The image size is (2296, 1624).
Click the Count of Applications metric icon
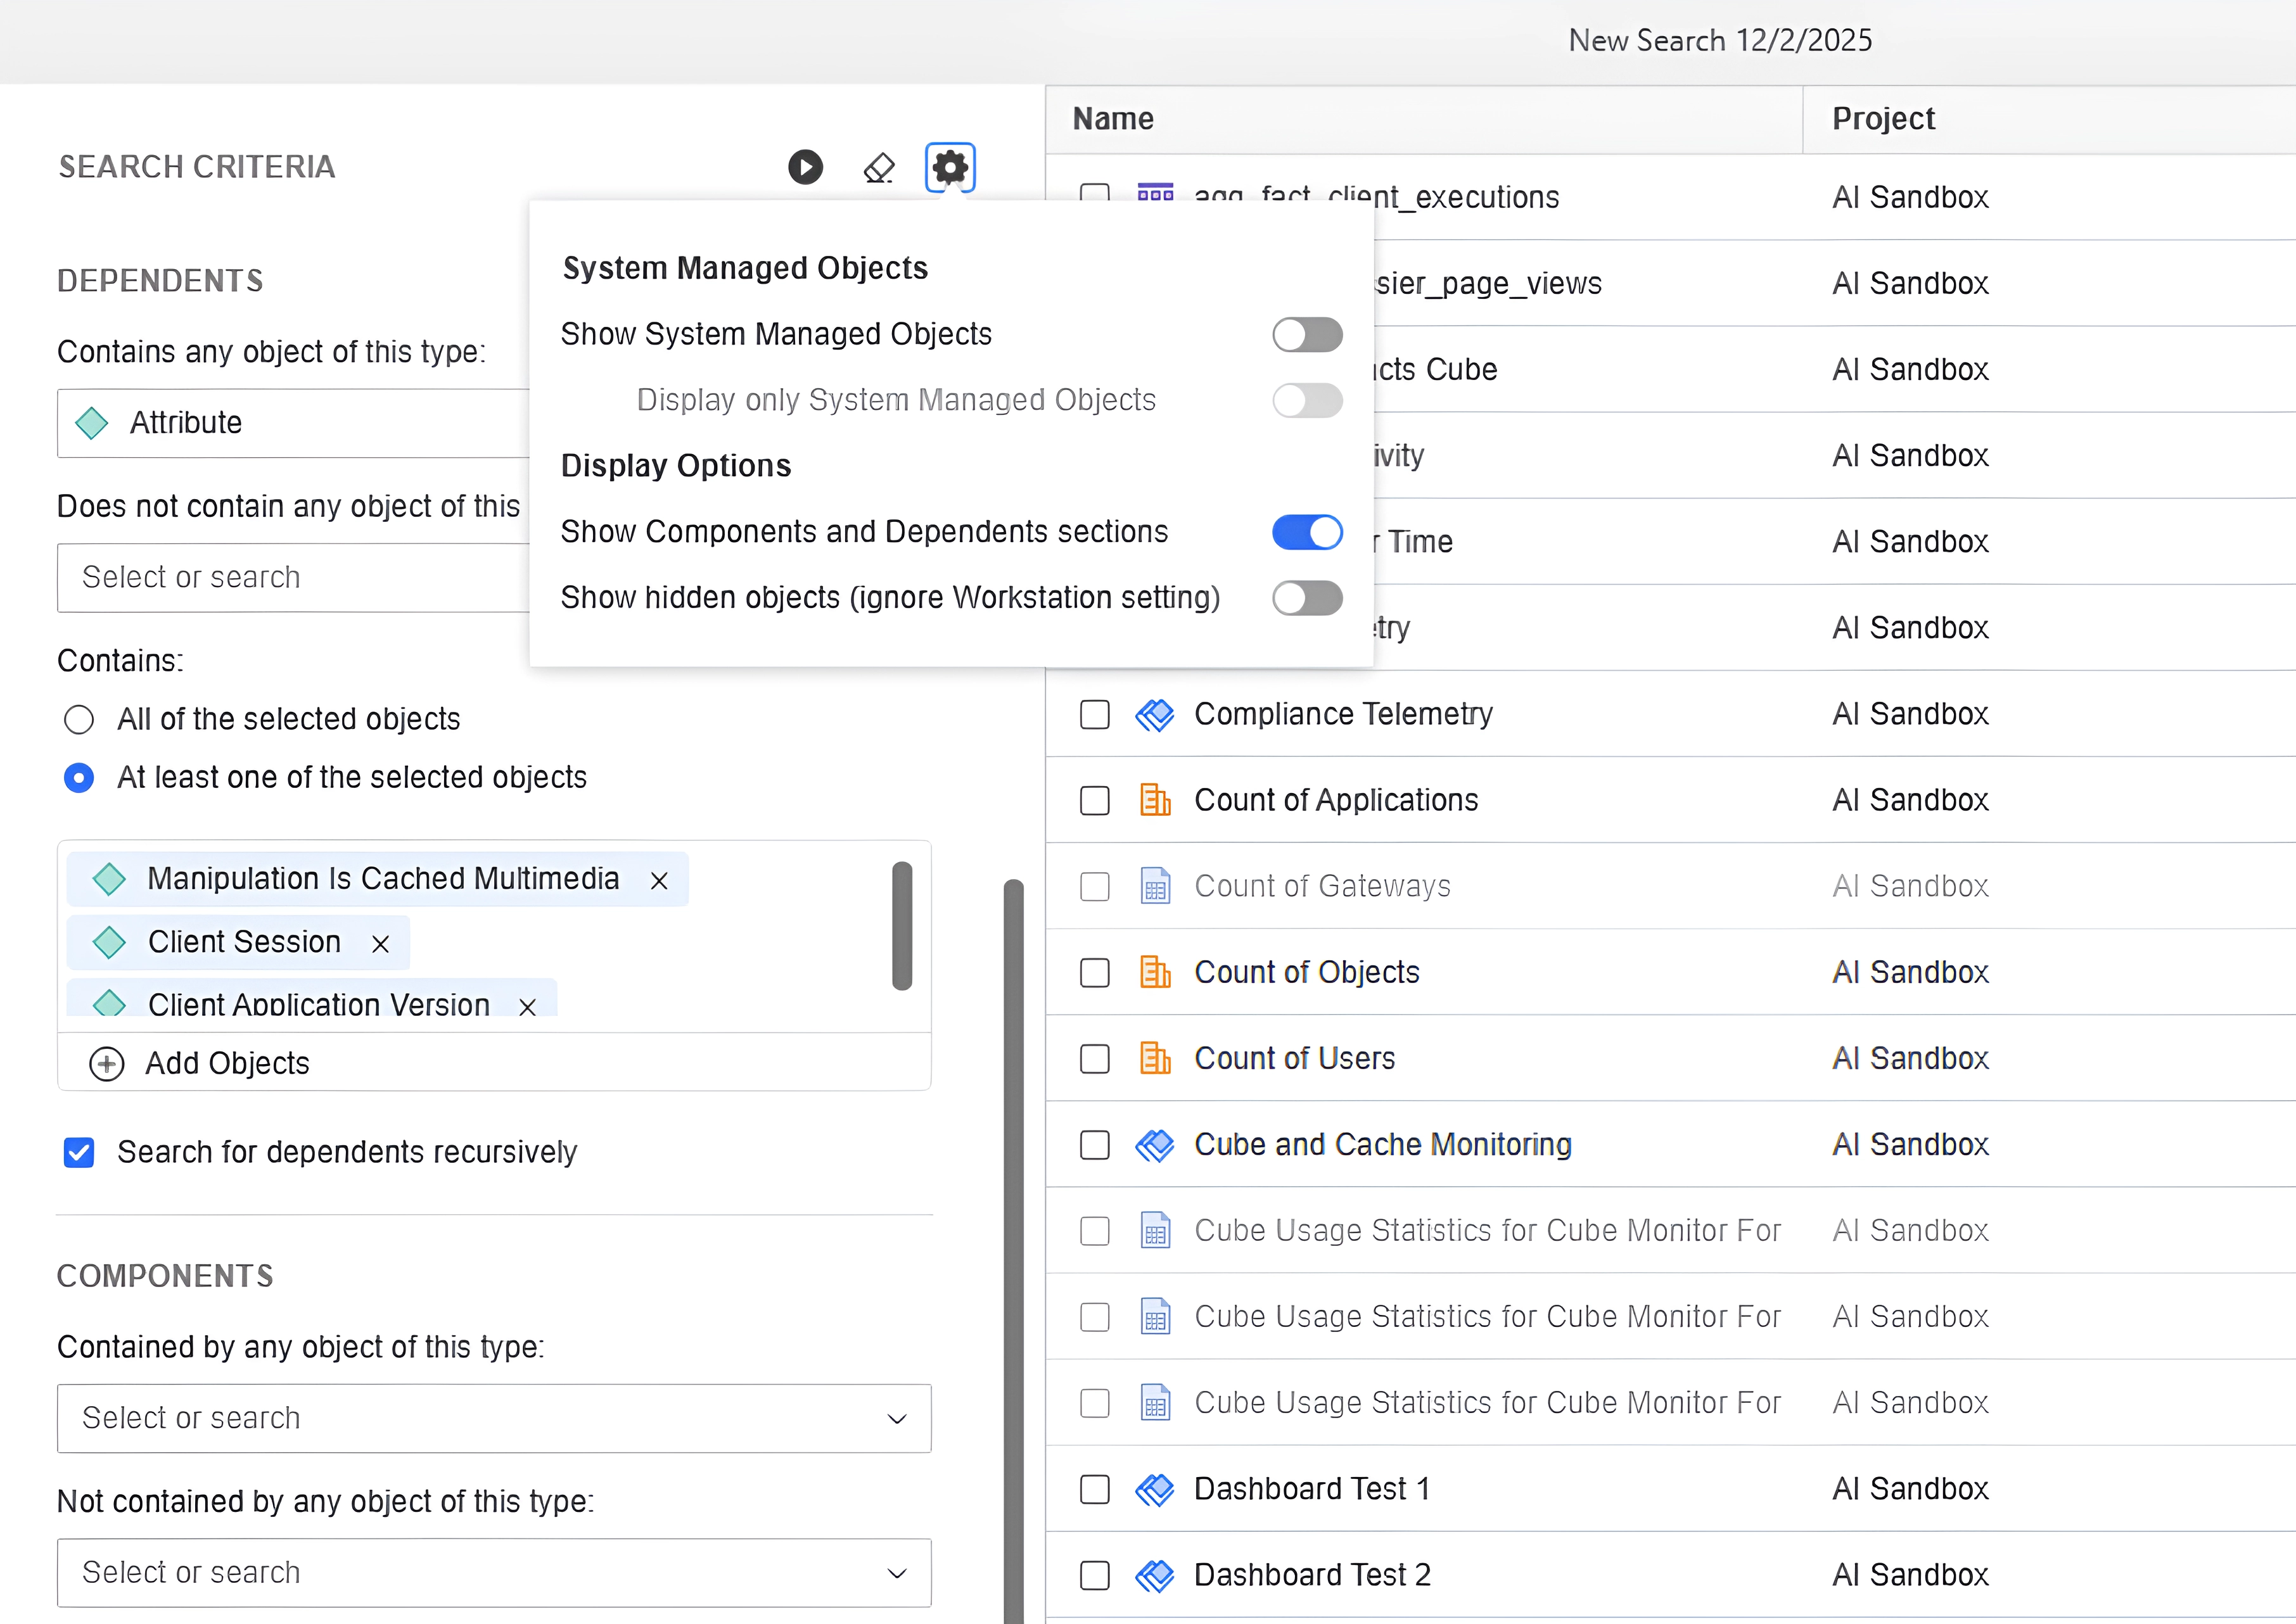tap(1155, 800)
